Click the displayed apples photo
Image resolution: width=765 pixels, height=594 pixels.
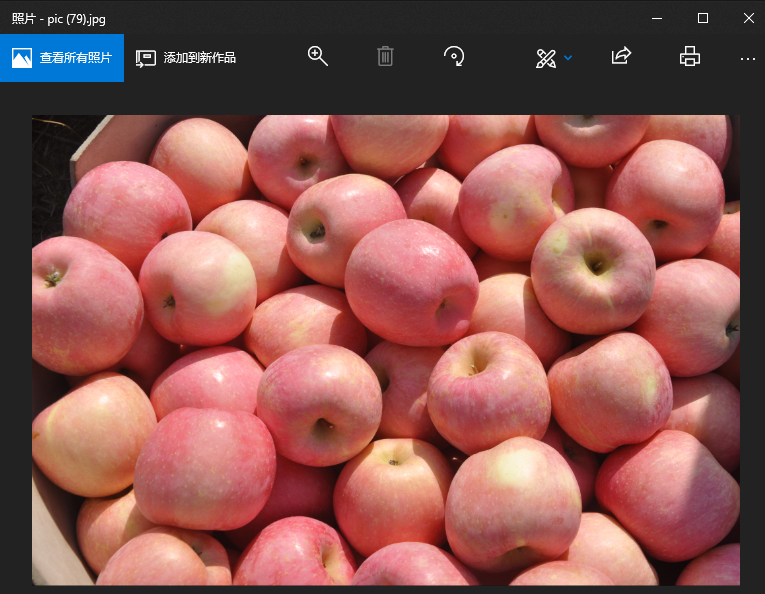point(385,350)
